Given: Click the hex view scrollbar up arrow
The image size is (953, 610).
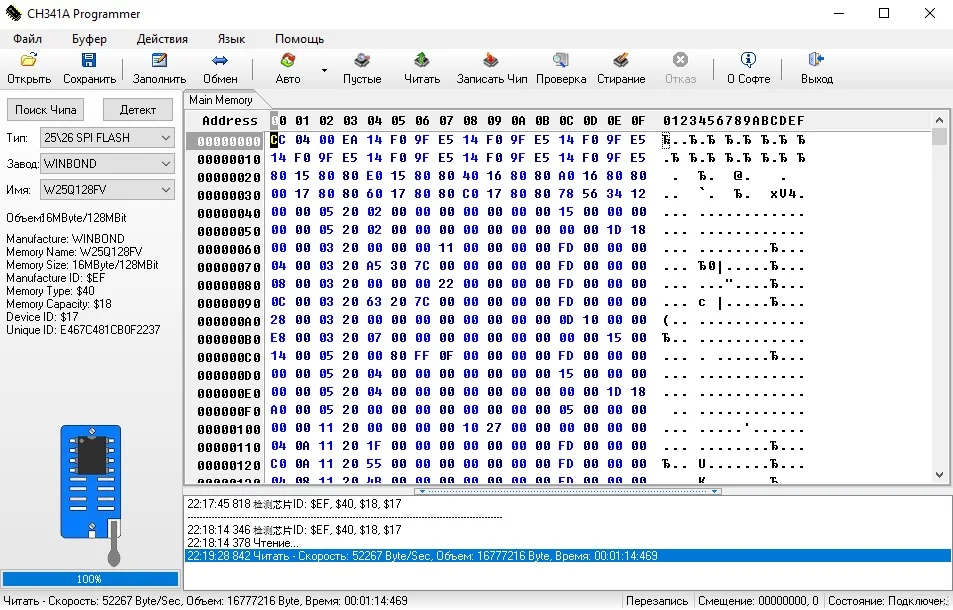Looking at the screenshot, I should click(x=939, y=120).
